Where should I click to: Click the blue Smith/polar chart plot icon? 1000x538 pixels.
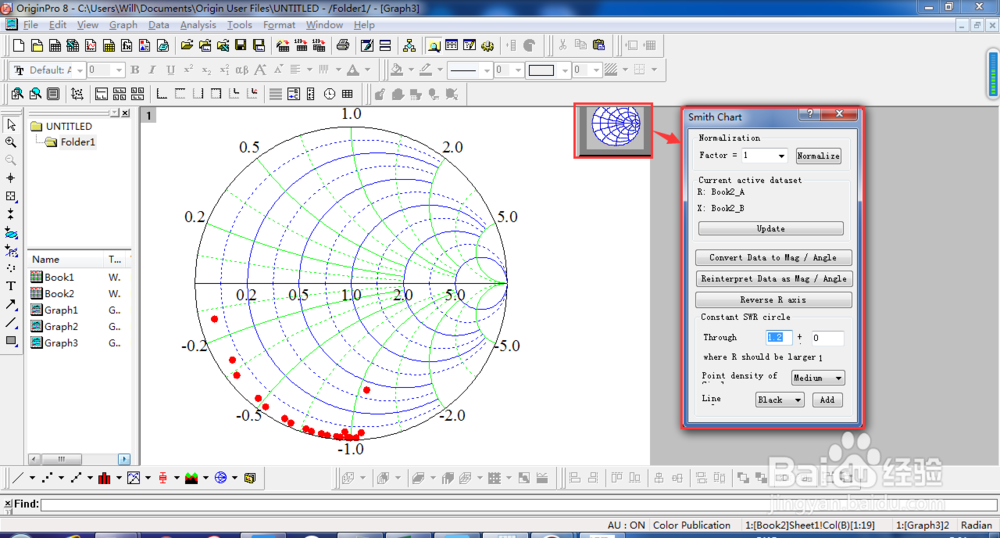point(221,477)
